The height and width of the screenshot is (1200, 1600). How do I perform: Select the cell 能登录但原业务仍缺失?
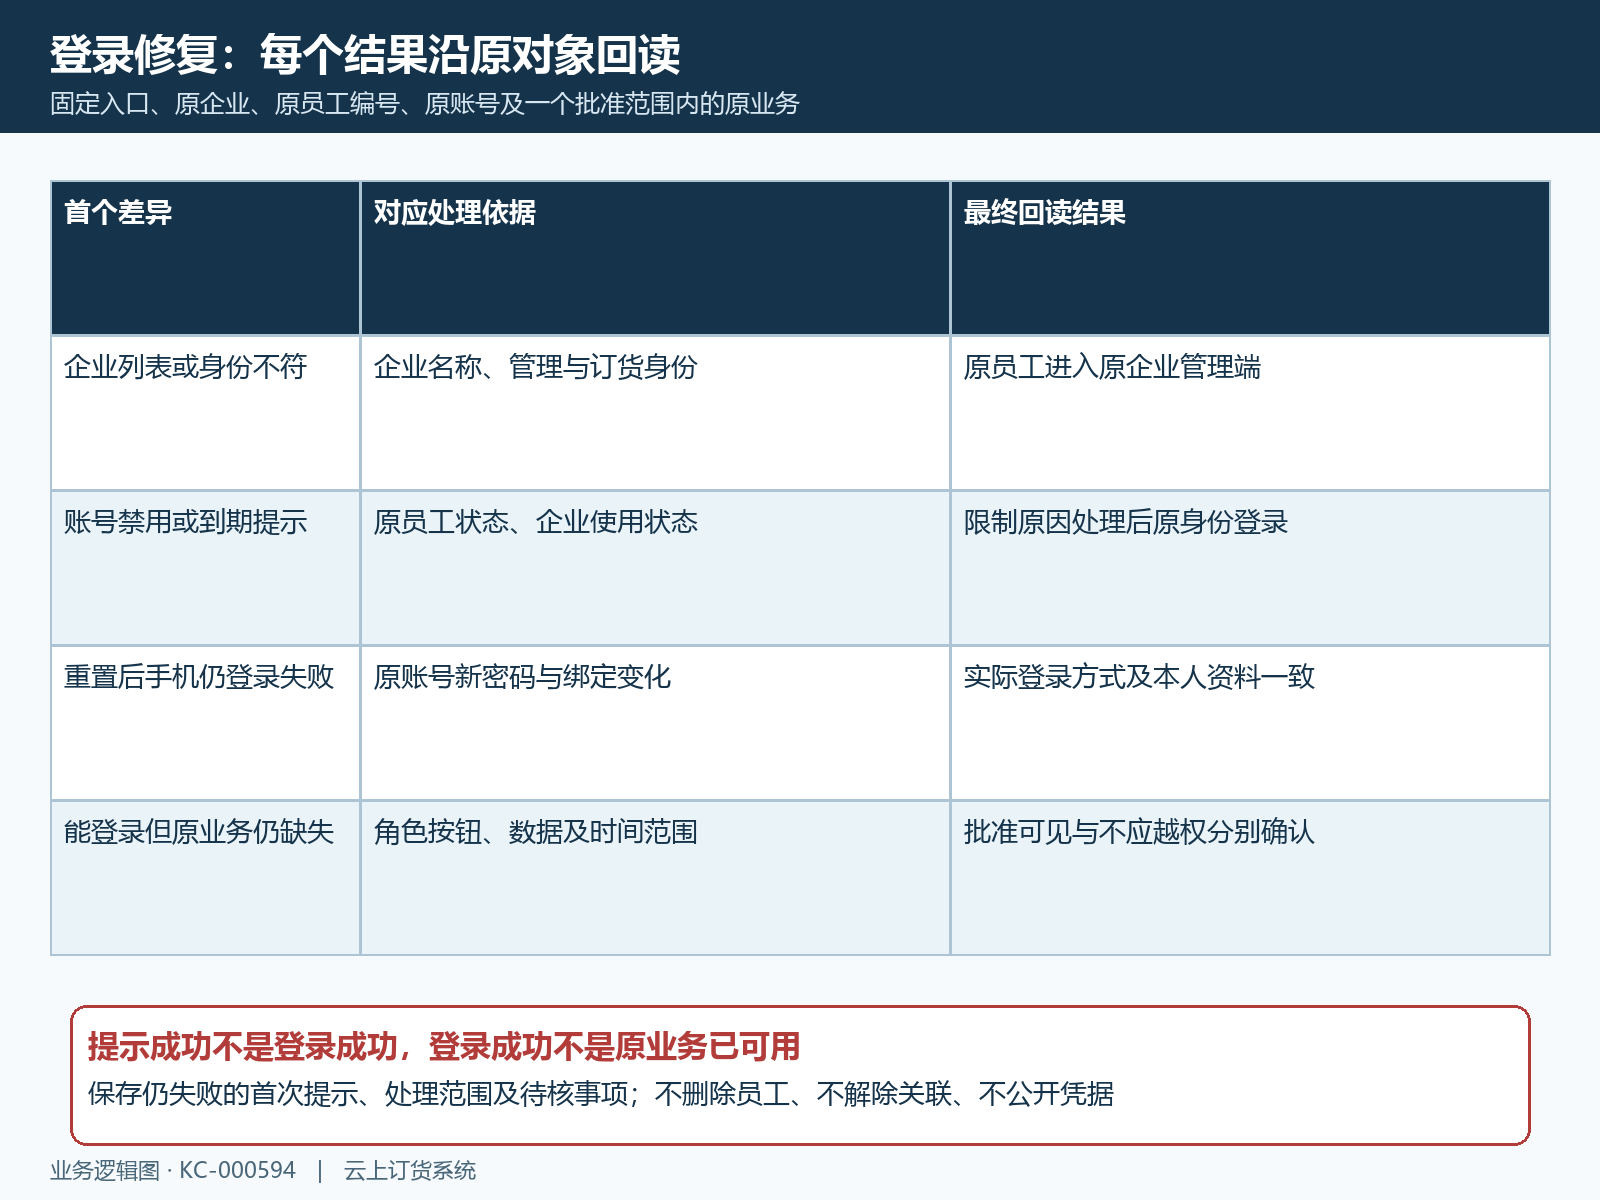[x=205, y=878]
